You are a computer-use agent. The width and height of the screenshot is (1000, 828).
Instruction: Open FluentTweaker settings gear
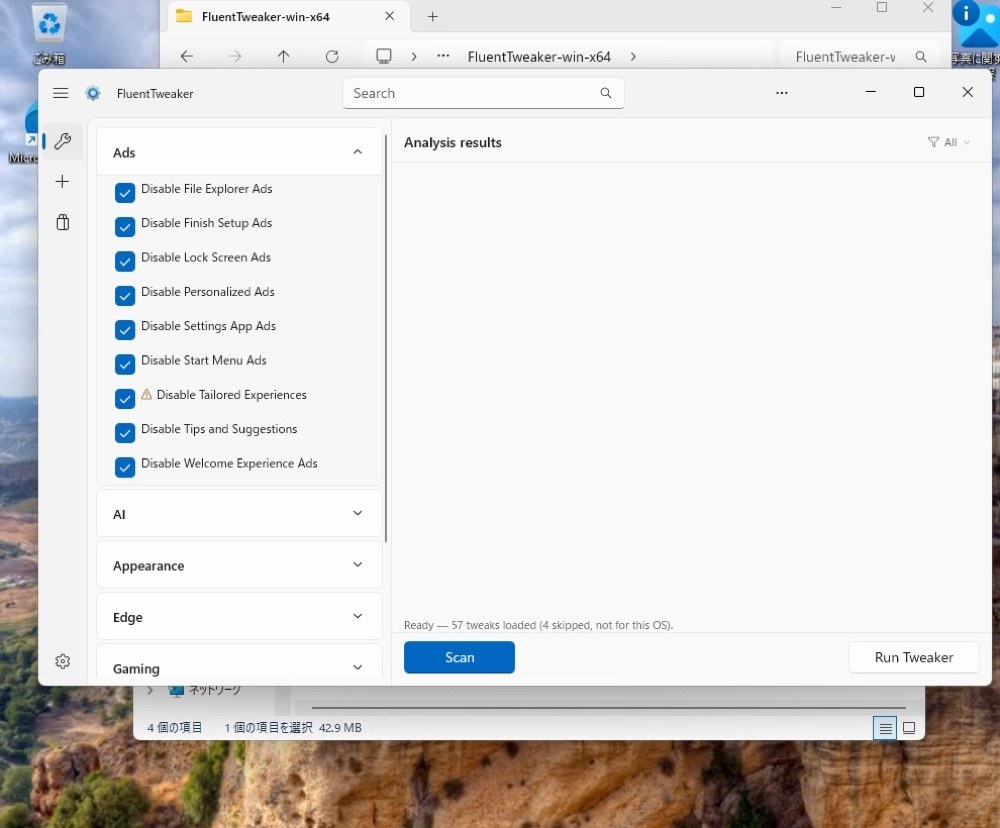(62, 662)
